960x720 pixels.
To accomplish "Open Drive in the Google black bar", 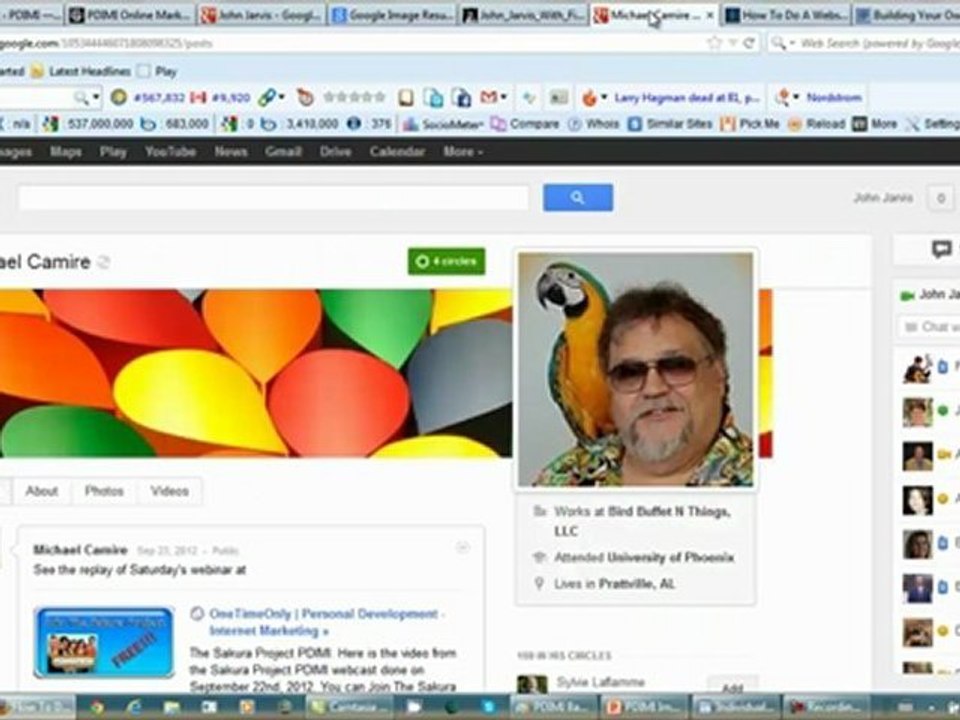I will point(336,152).
